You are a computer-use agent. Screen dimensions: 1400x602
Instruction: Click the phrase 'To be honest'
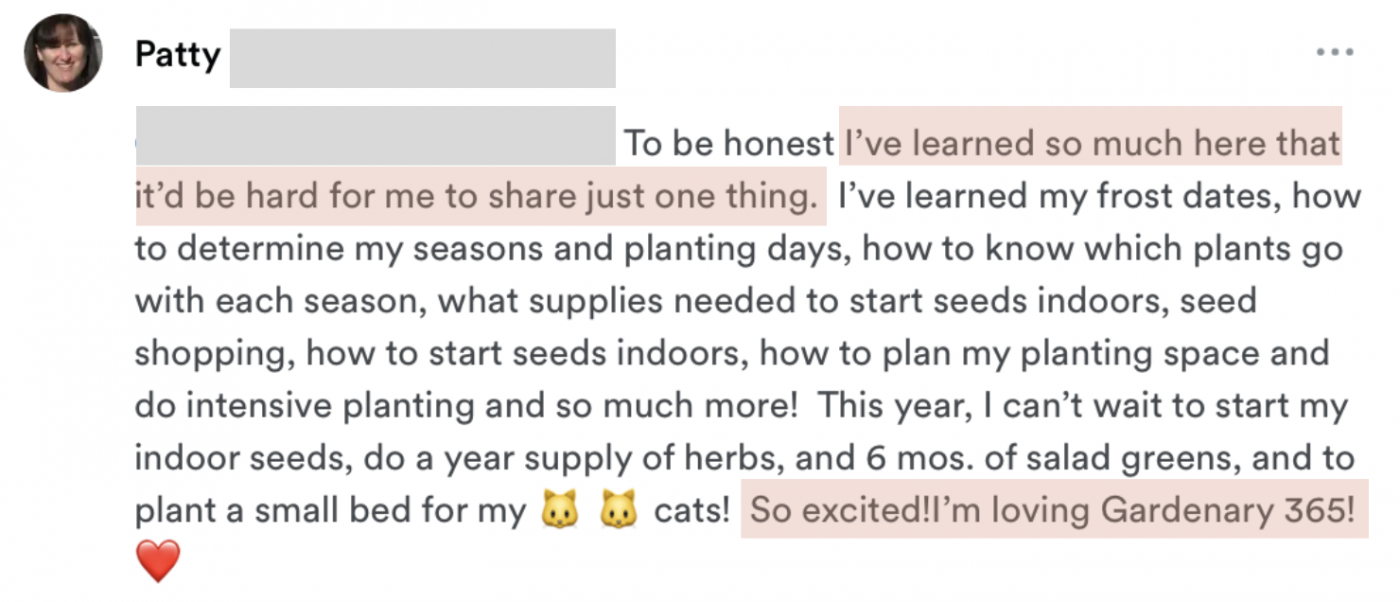coord(729,144)
